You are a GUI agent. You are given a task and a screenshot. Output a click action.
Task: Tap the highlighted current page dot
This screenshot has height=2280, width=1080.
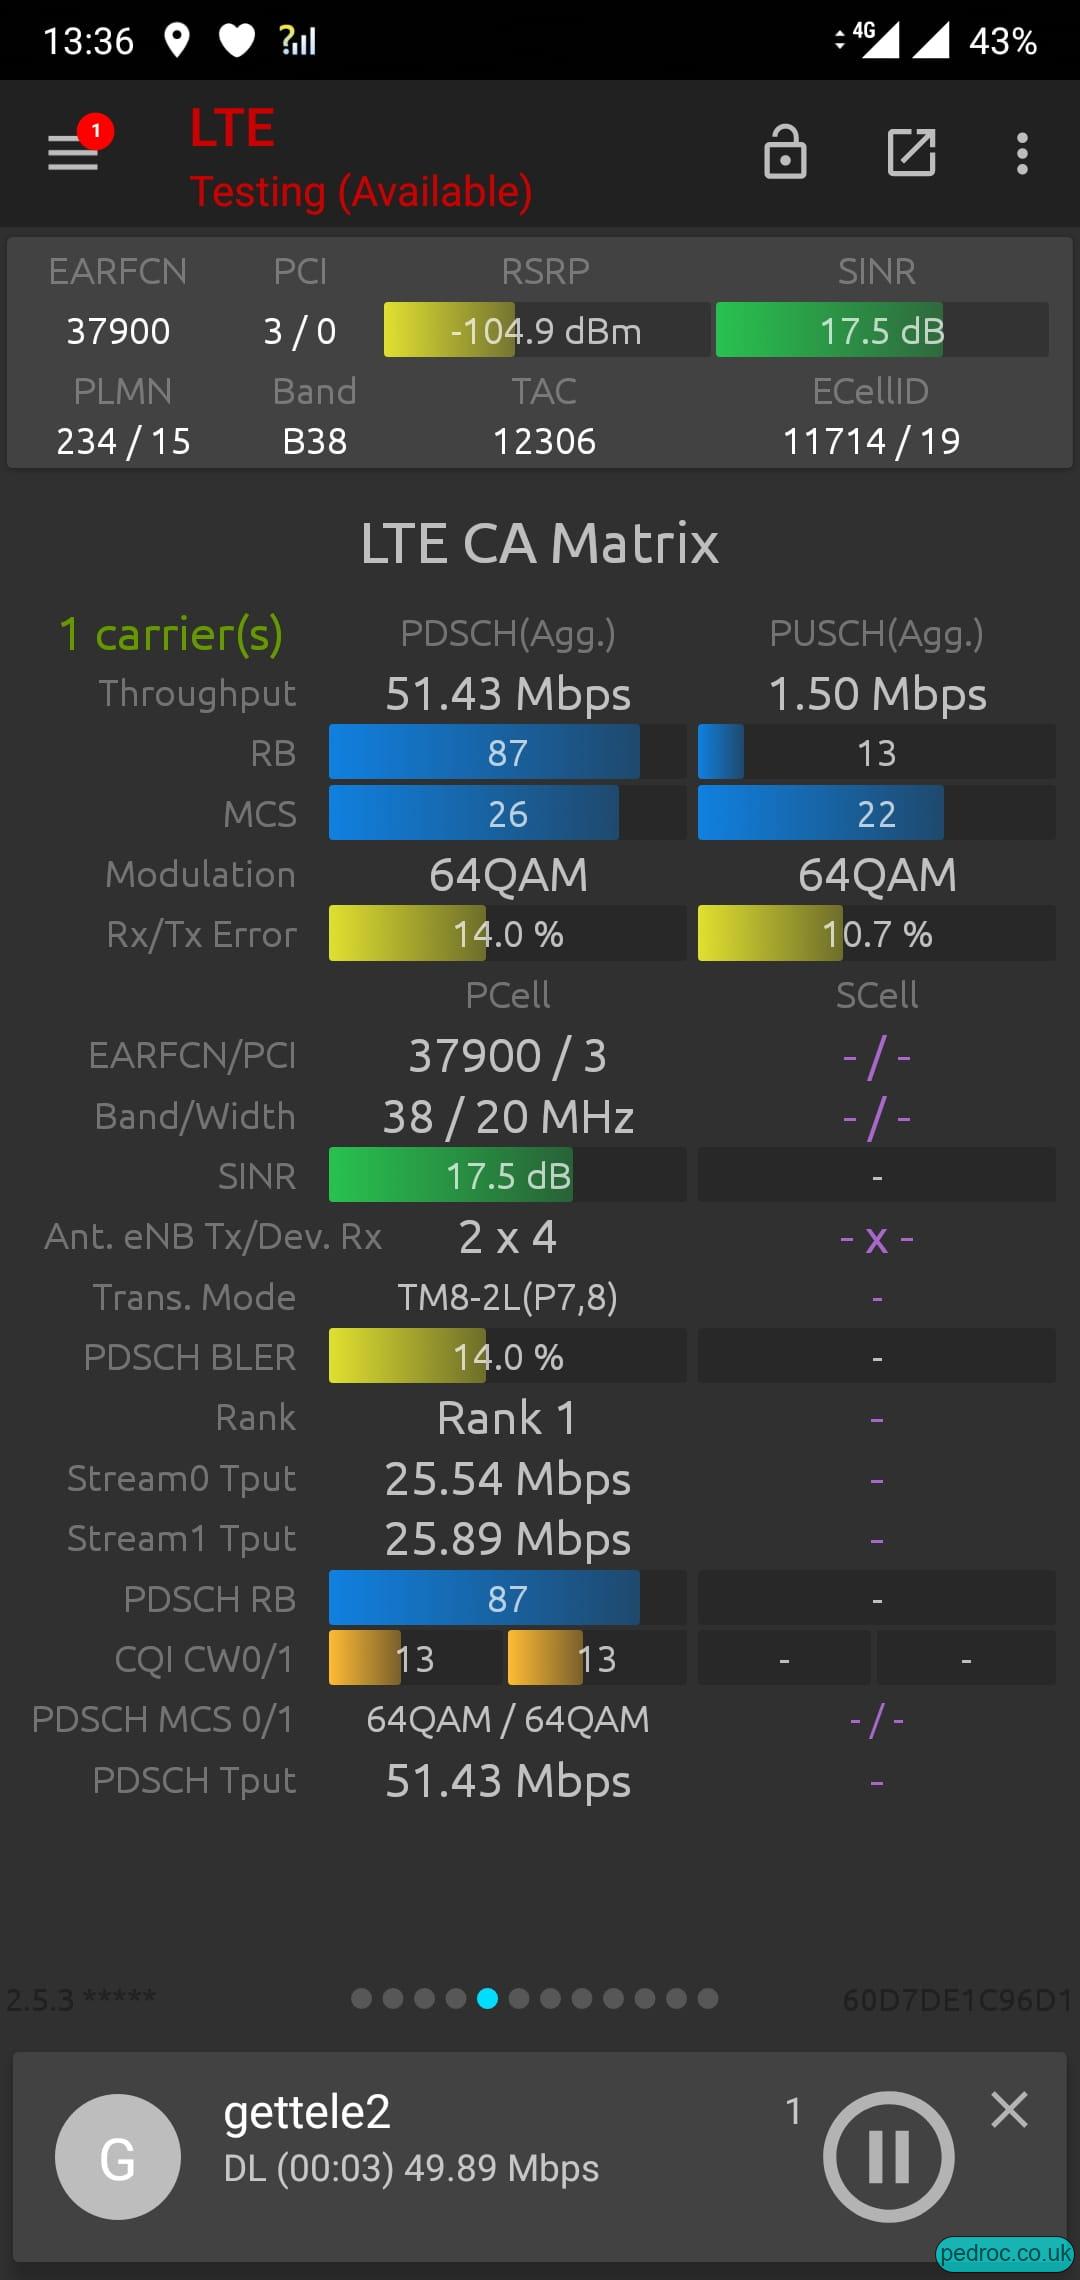pos(488,1998)
